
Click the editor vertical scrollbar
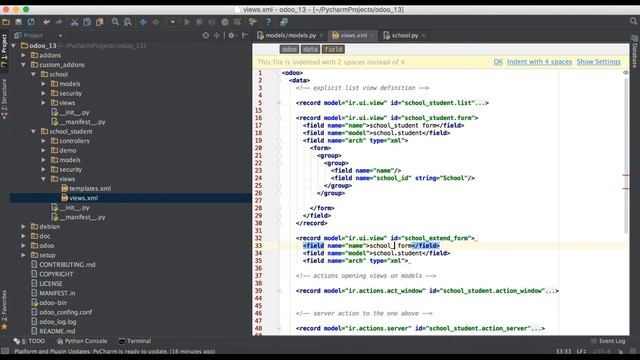point(626,155)
